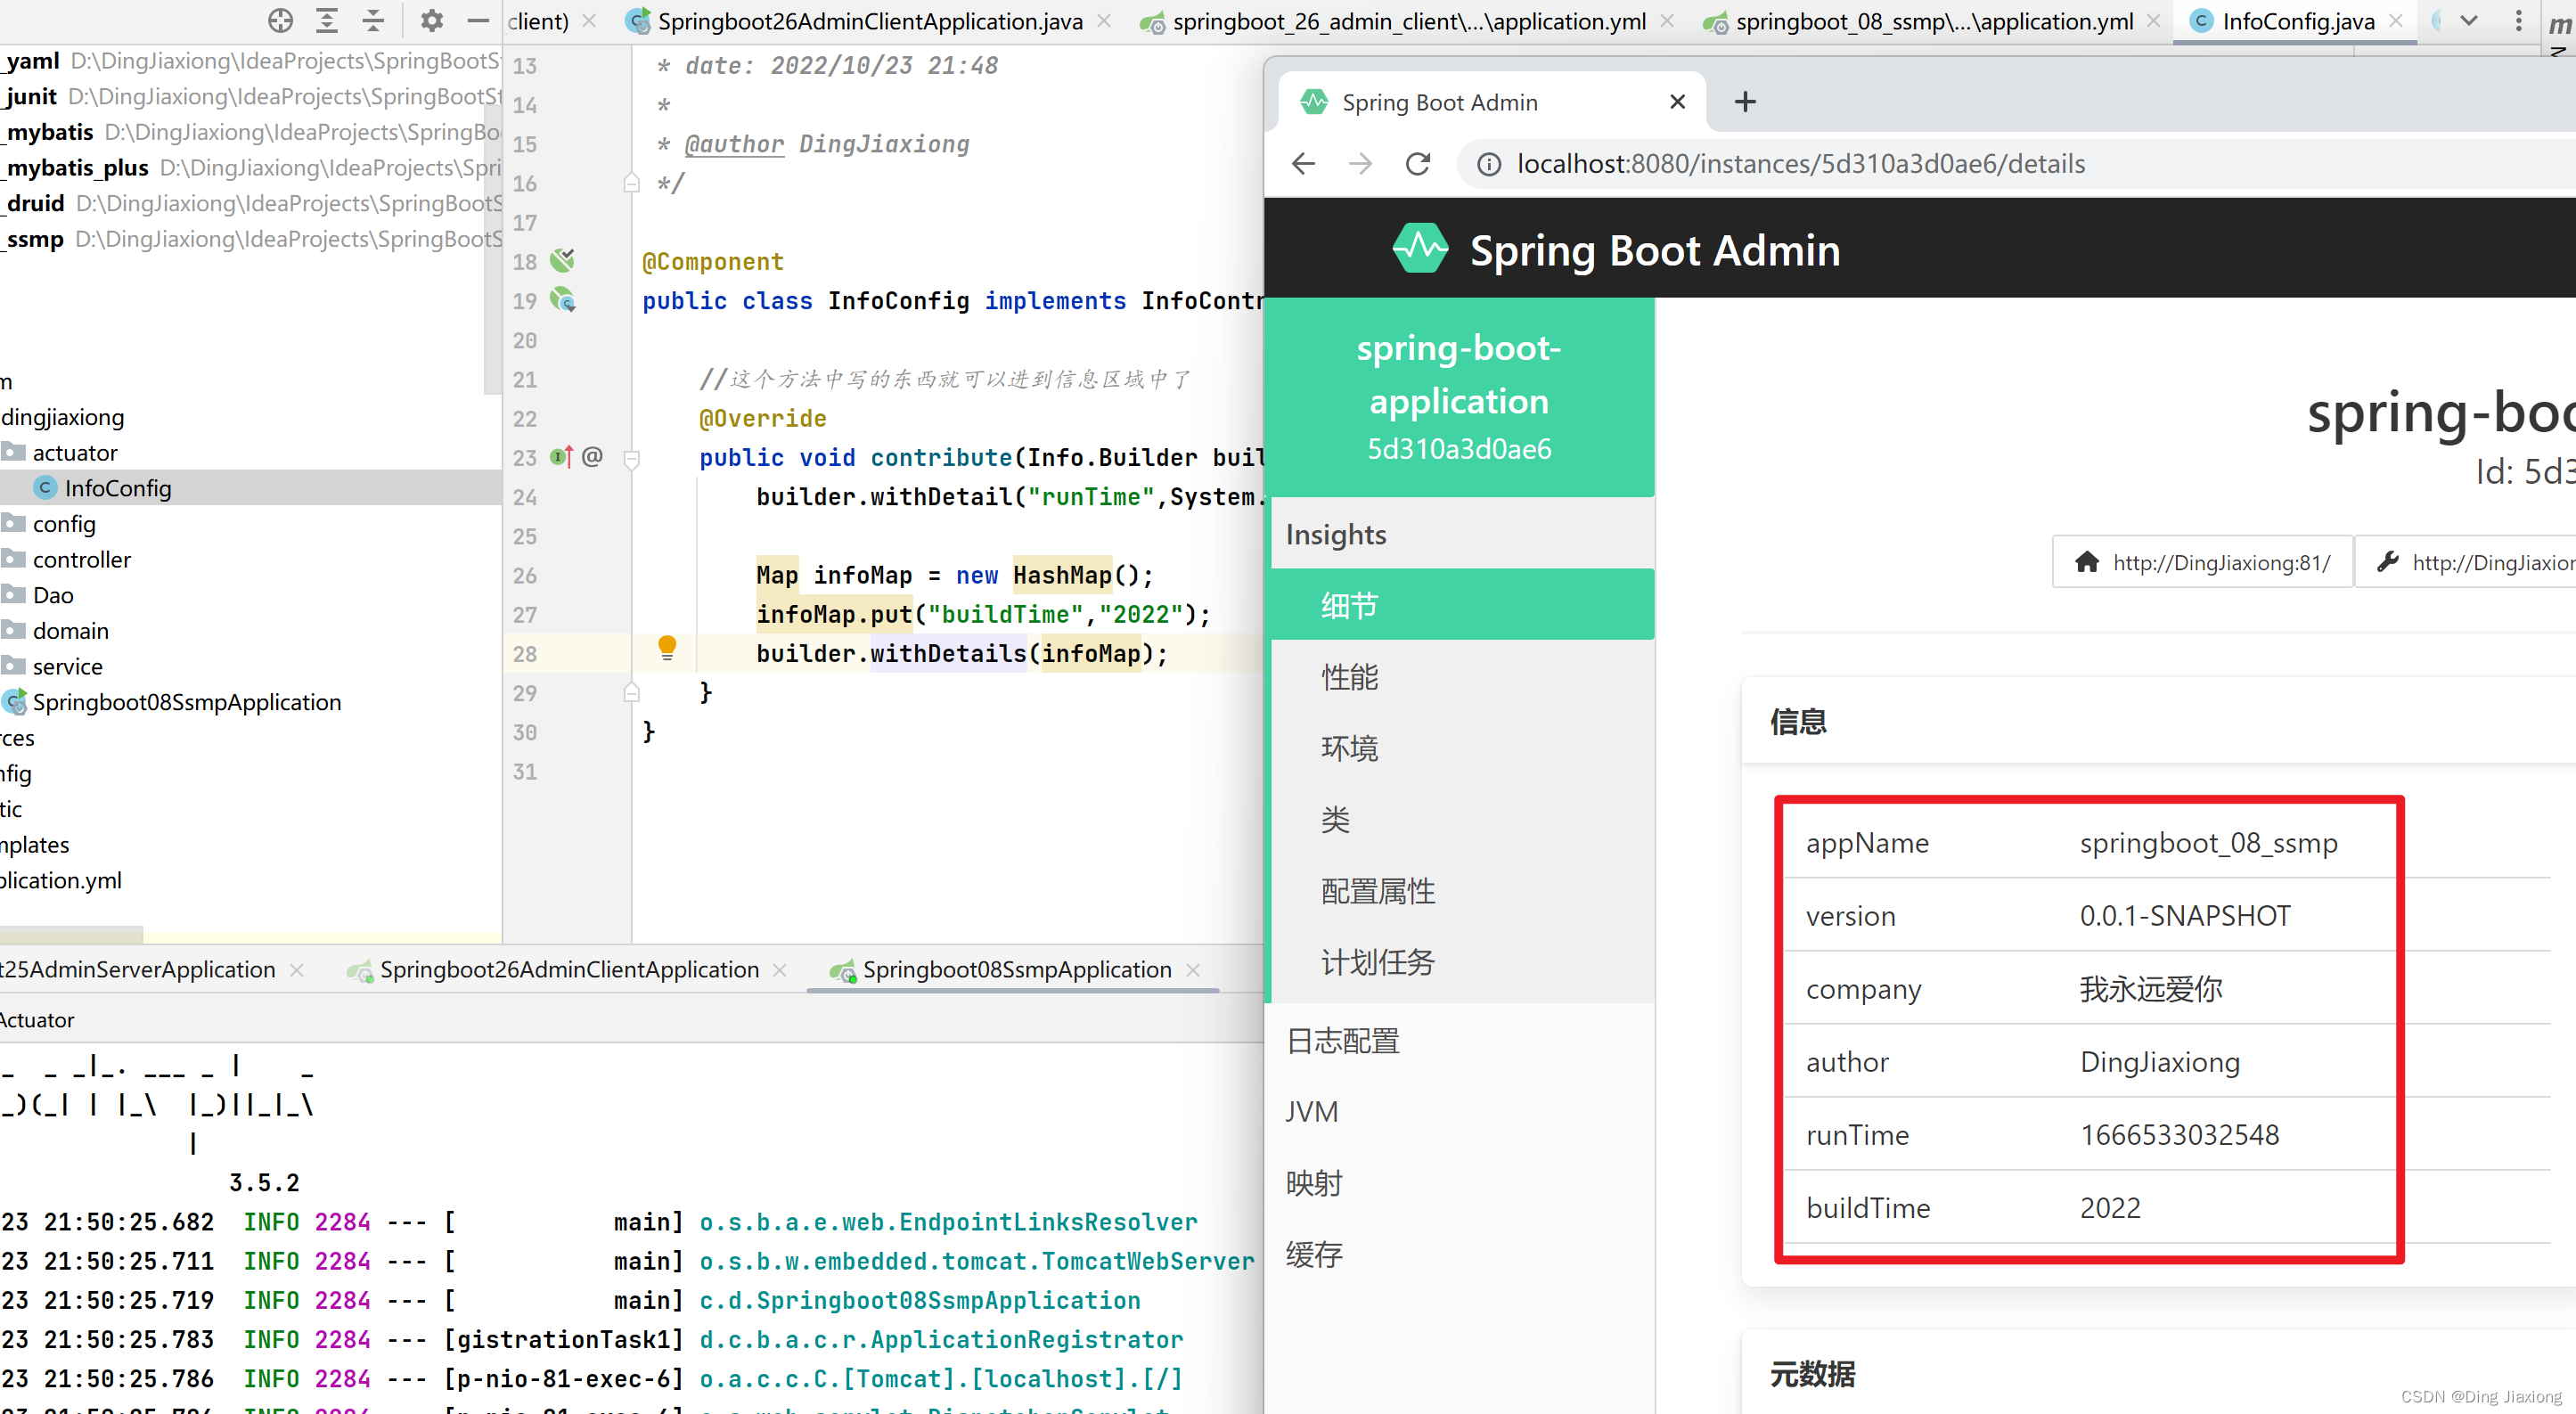
Task: Close the InfoConfig.java editor tab
Action: [2396, 21]
